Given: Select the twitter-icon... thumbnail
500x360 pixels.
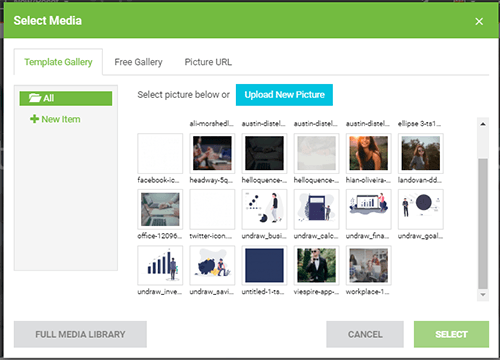Looking at the screenshot, I should click(212, 209).
